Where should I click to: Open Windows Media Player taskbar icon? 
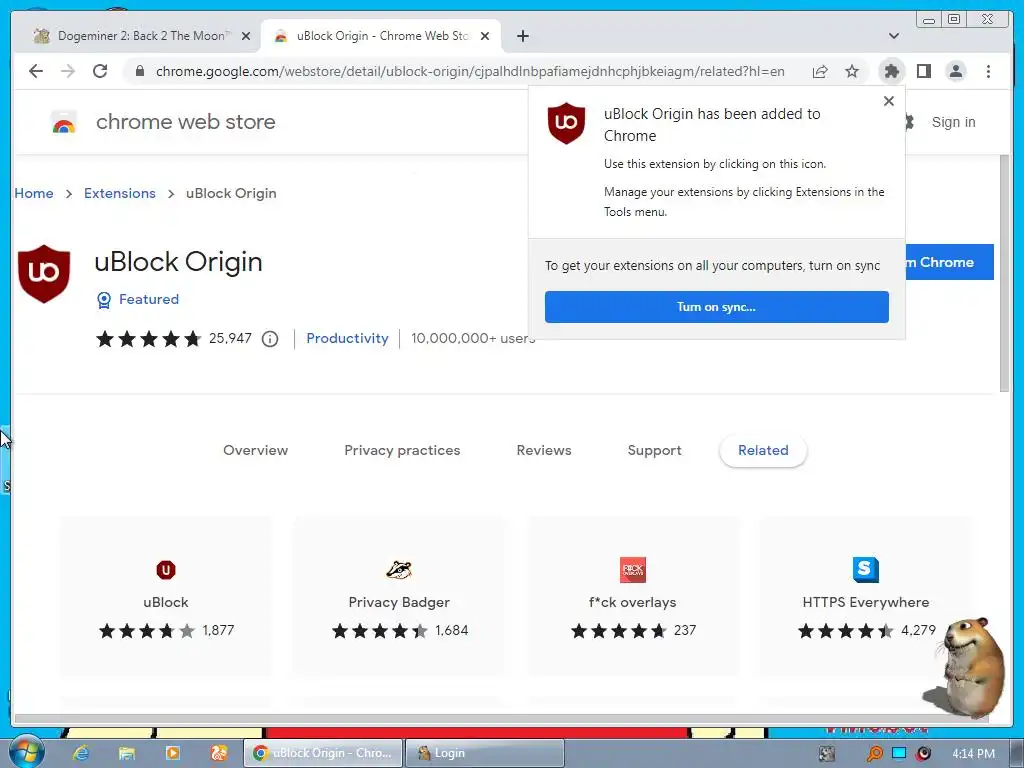click(x=173, y=753)
